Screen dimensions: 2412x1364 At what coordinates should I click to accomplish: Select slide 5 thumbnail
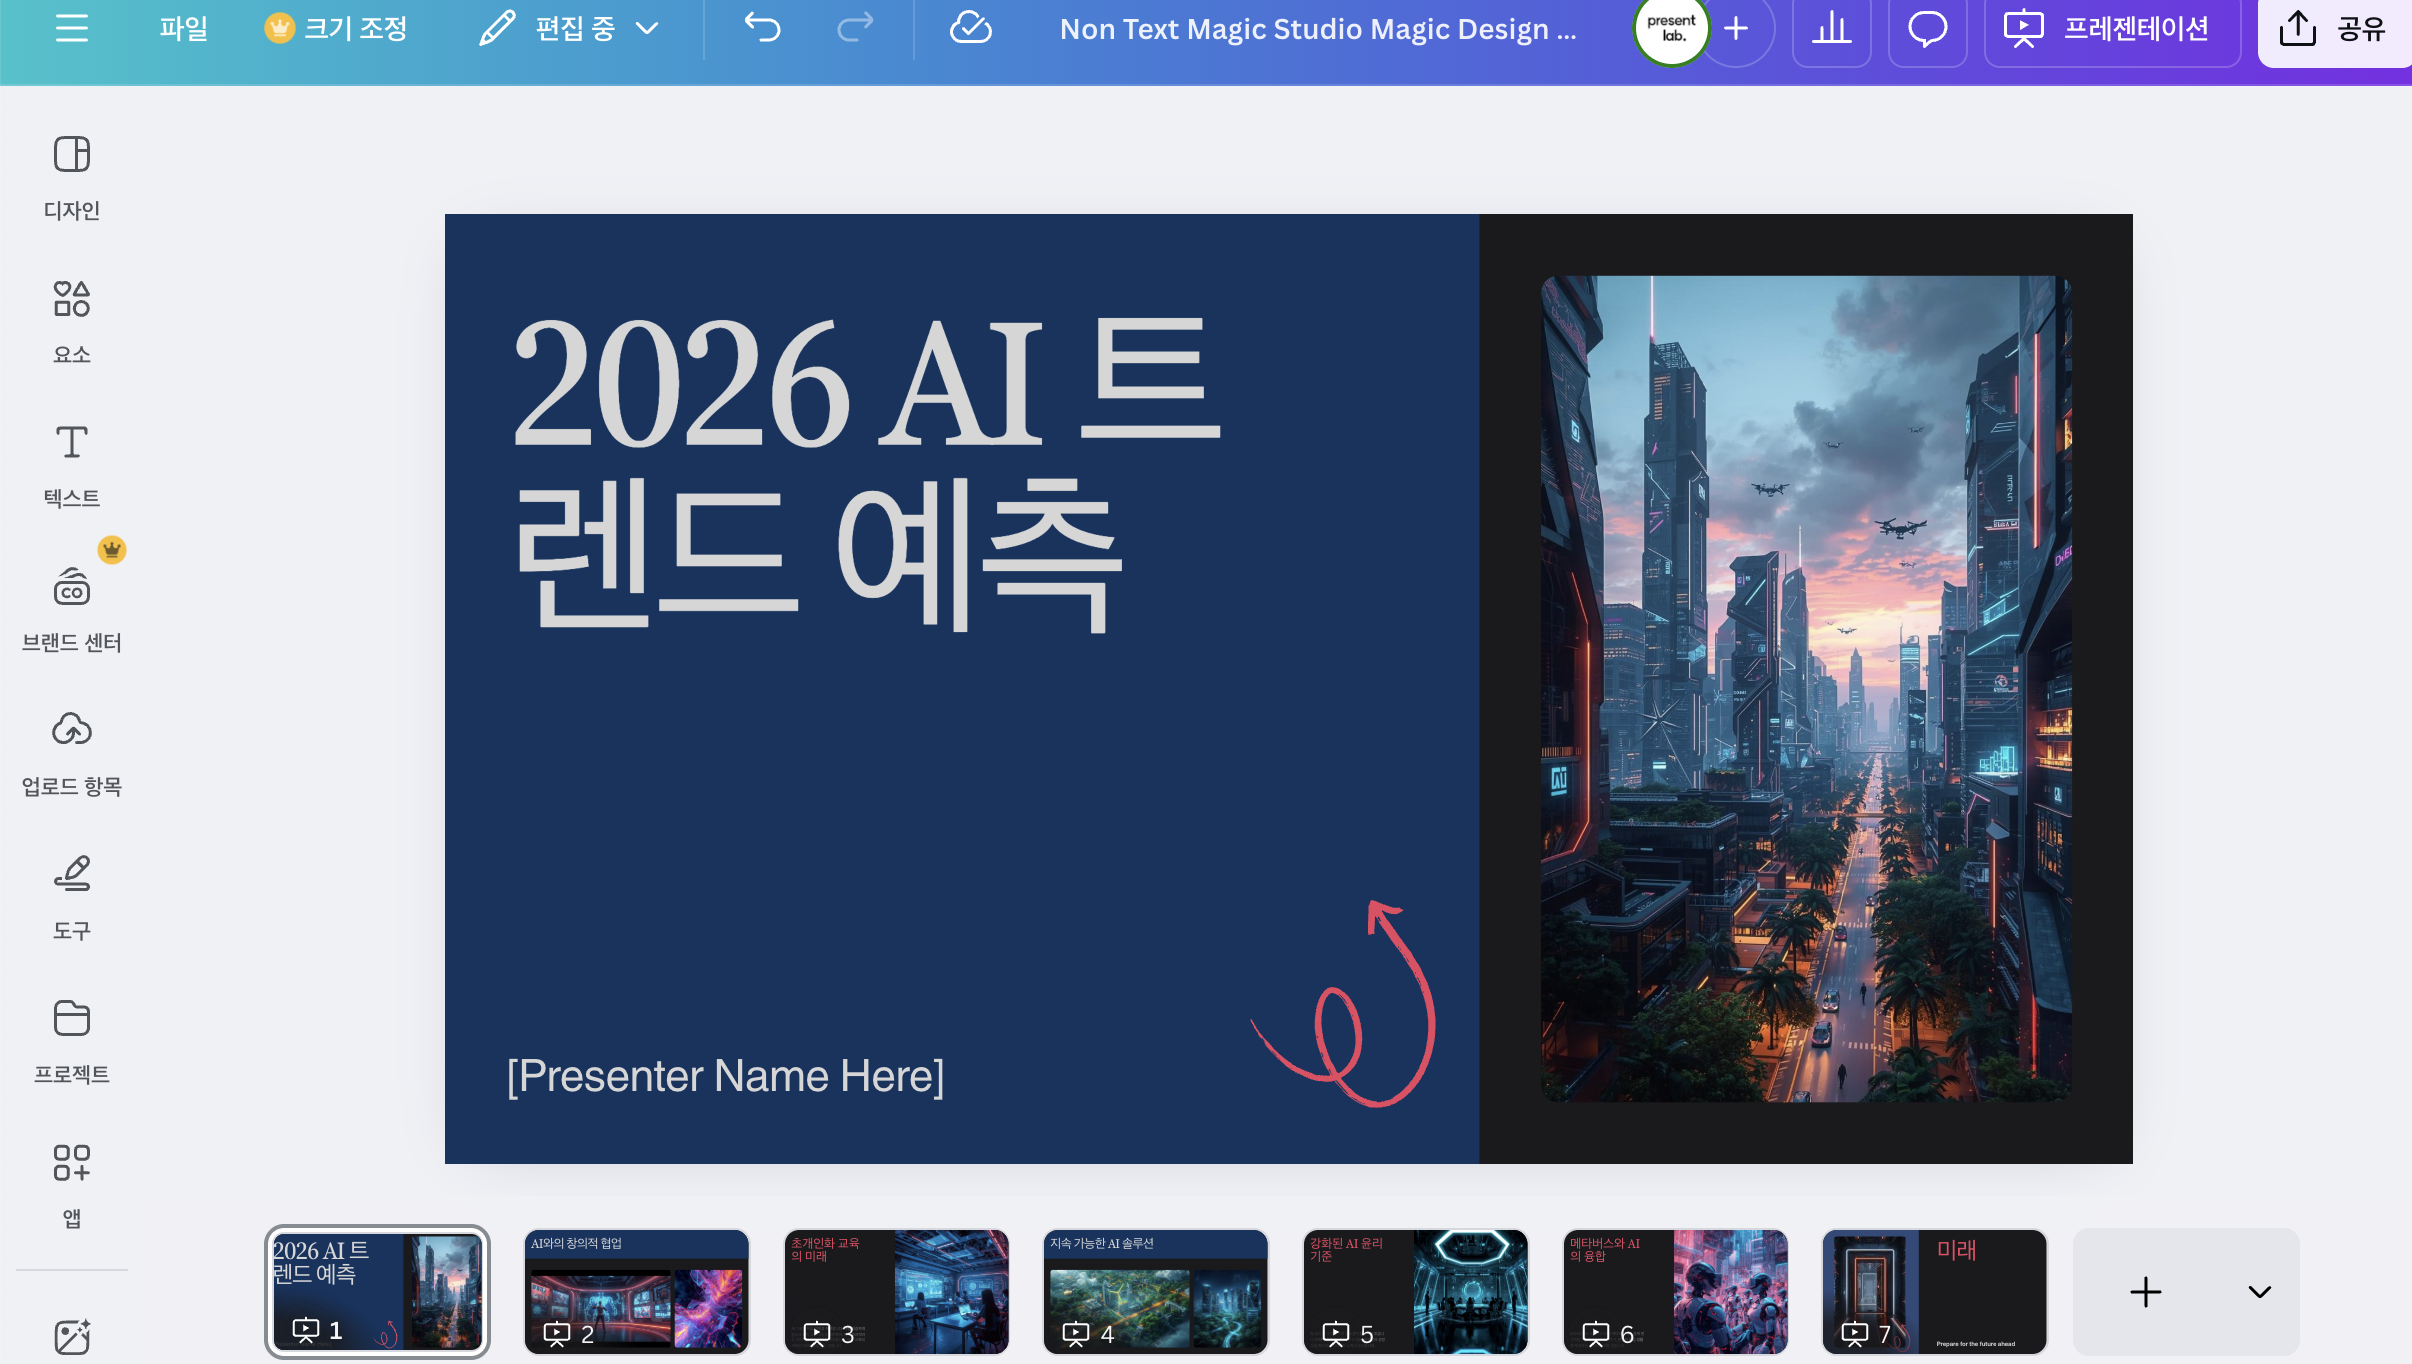[x=1415, y=1291]
